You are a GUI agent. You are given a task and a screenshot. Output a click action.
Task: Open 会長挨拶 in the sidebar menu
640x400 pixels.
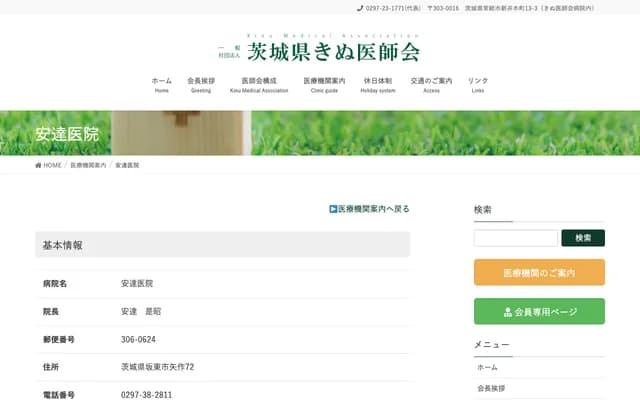(x=491, y=388)
